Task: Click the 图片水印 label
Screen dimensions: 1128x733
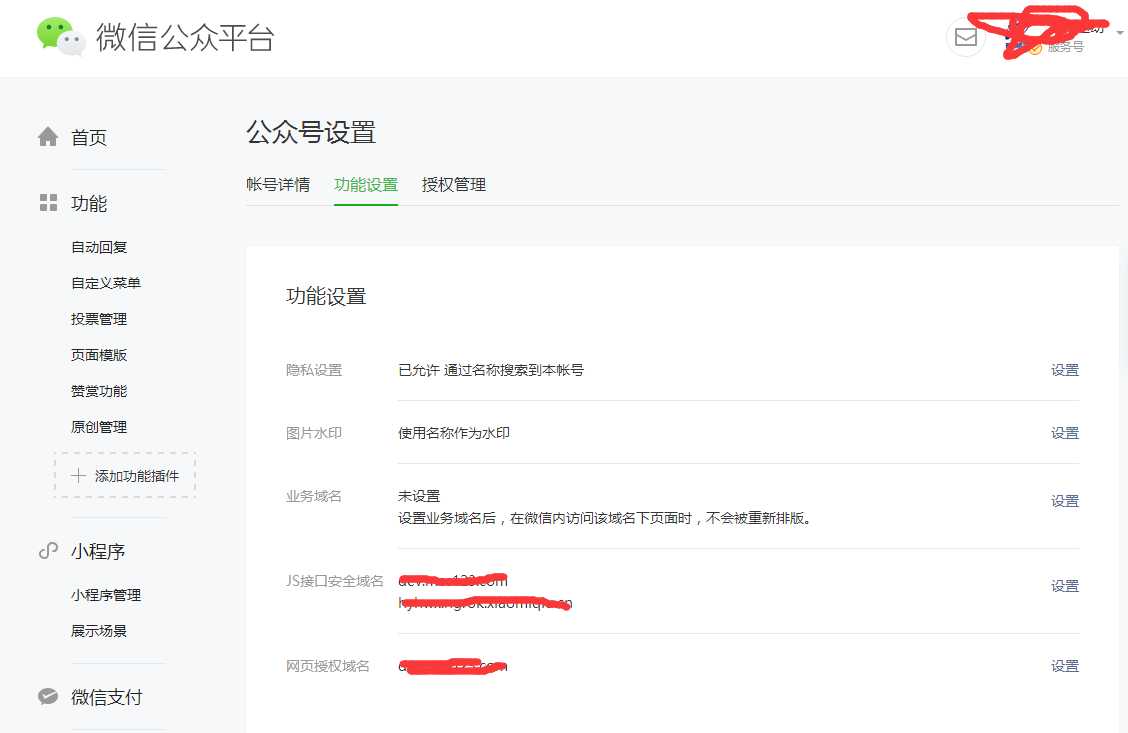Action: [314, 433]
